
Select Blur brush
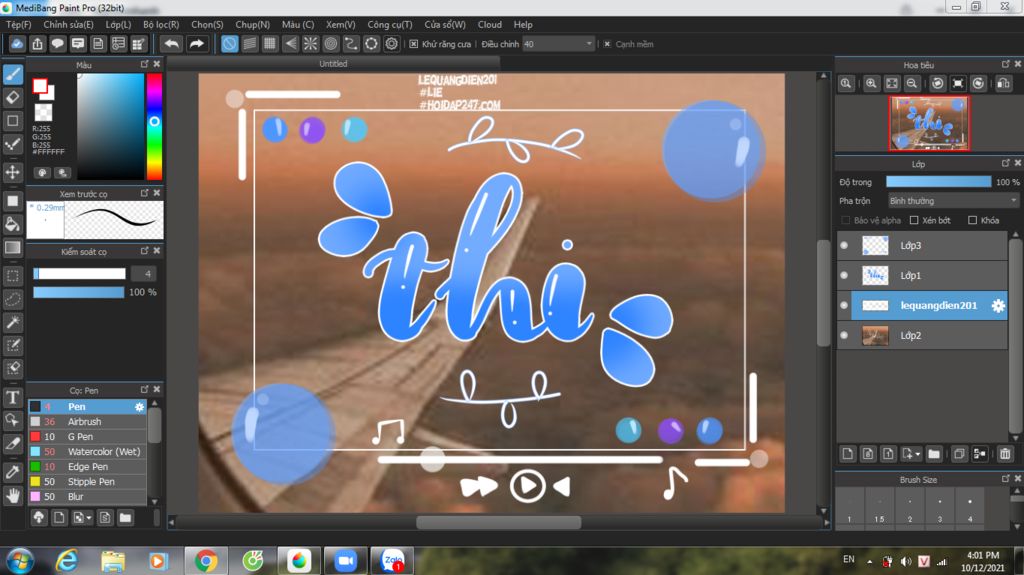tap(88, 497)
